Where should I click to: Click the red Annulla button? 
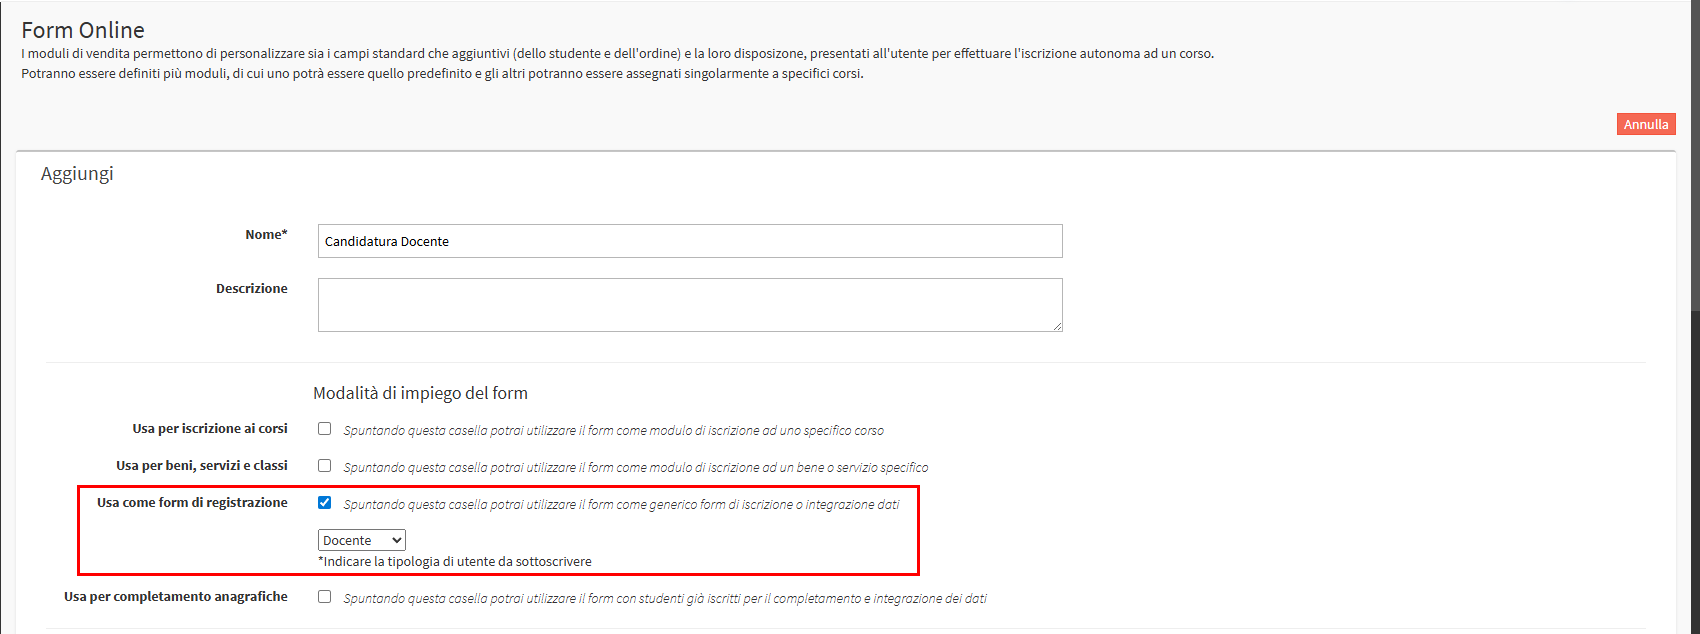tap(1645, 125)
